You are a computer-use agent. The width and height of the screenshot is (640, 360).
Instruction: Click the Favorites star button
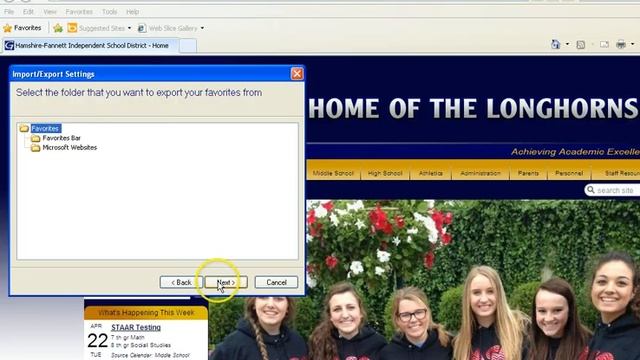point(22,28)
